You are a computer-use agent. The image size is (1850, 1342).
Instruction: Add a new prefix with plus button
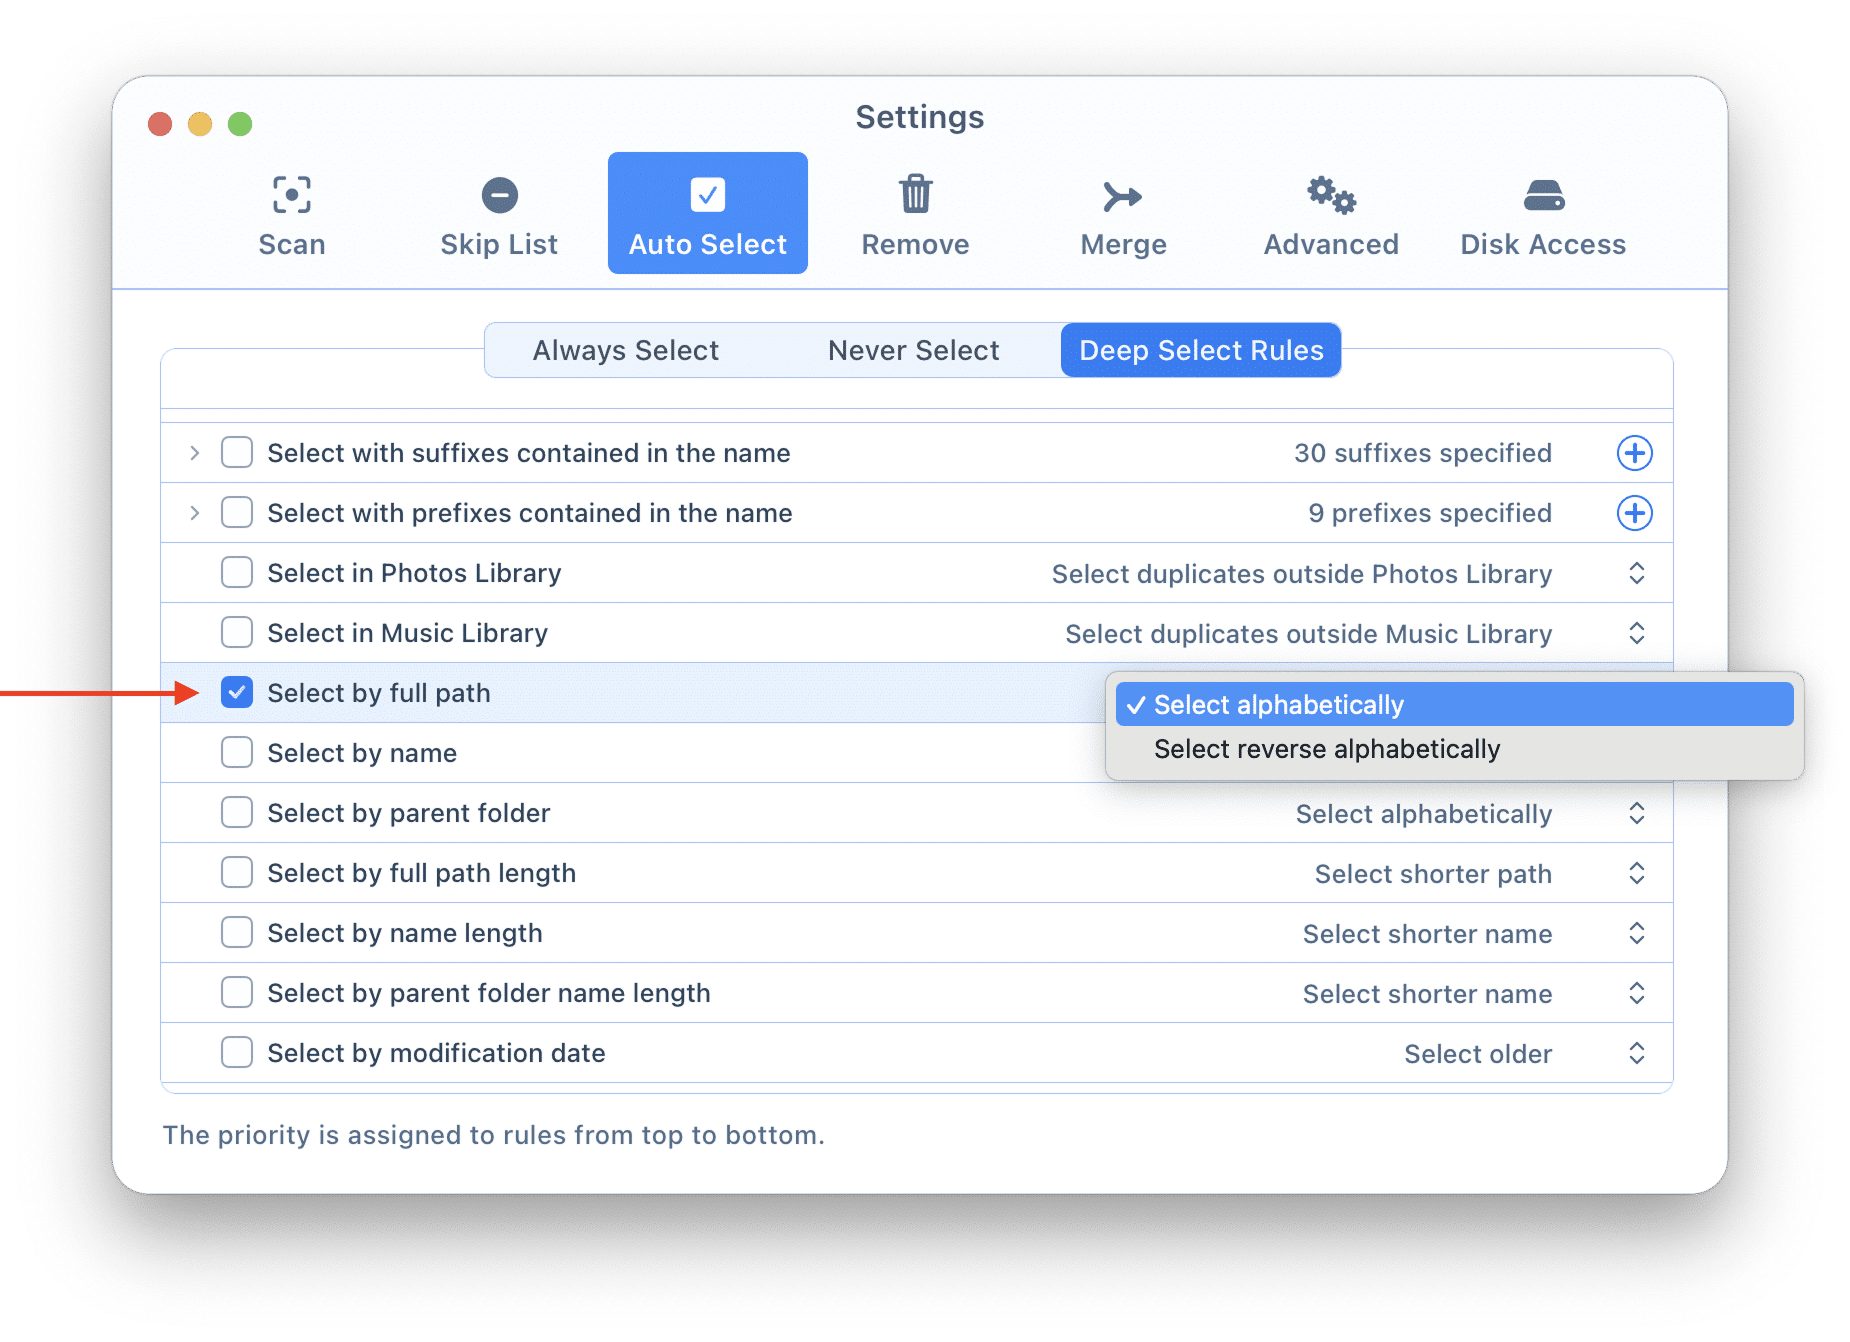1634,513
